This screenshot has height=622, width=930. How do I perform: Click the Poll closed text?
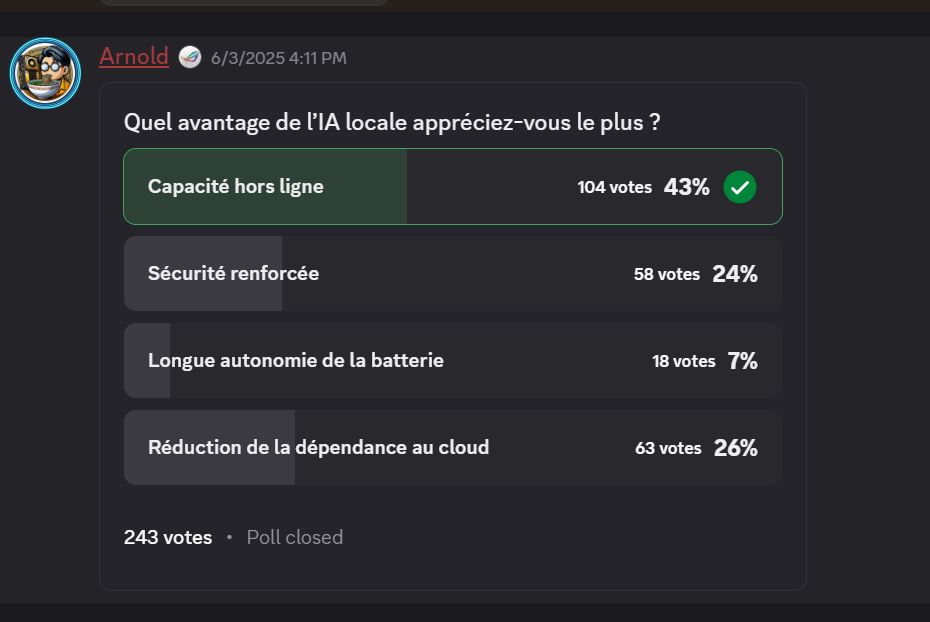click(294, 537)
